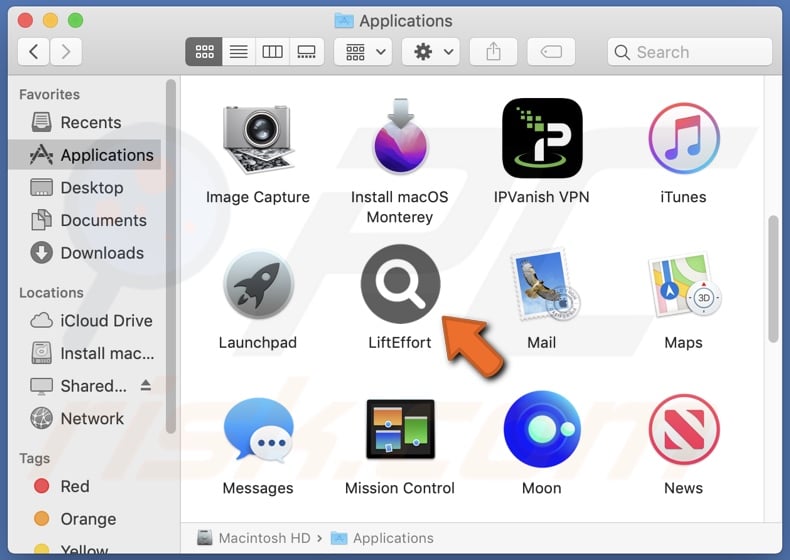The width and height of the screenshot is (790, 560).
Task: Open the group-by arrangement dropdown
Action: pyautogui.click(x=365, y=51)
